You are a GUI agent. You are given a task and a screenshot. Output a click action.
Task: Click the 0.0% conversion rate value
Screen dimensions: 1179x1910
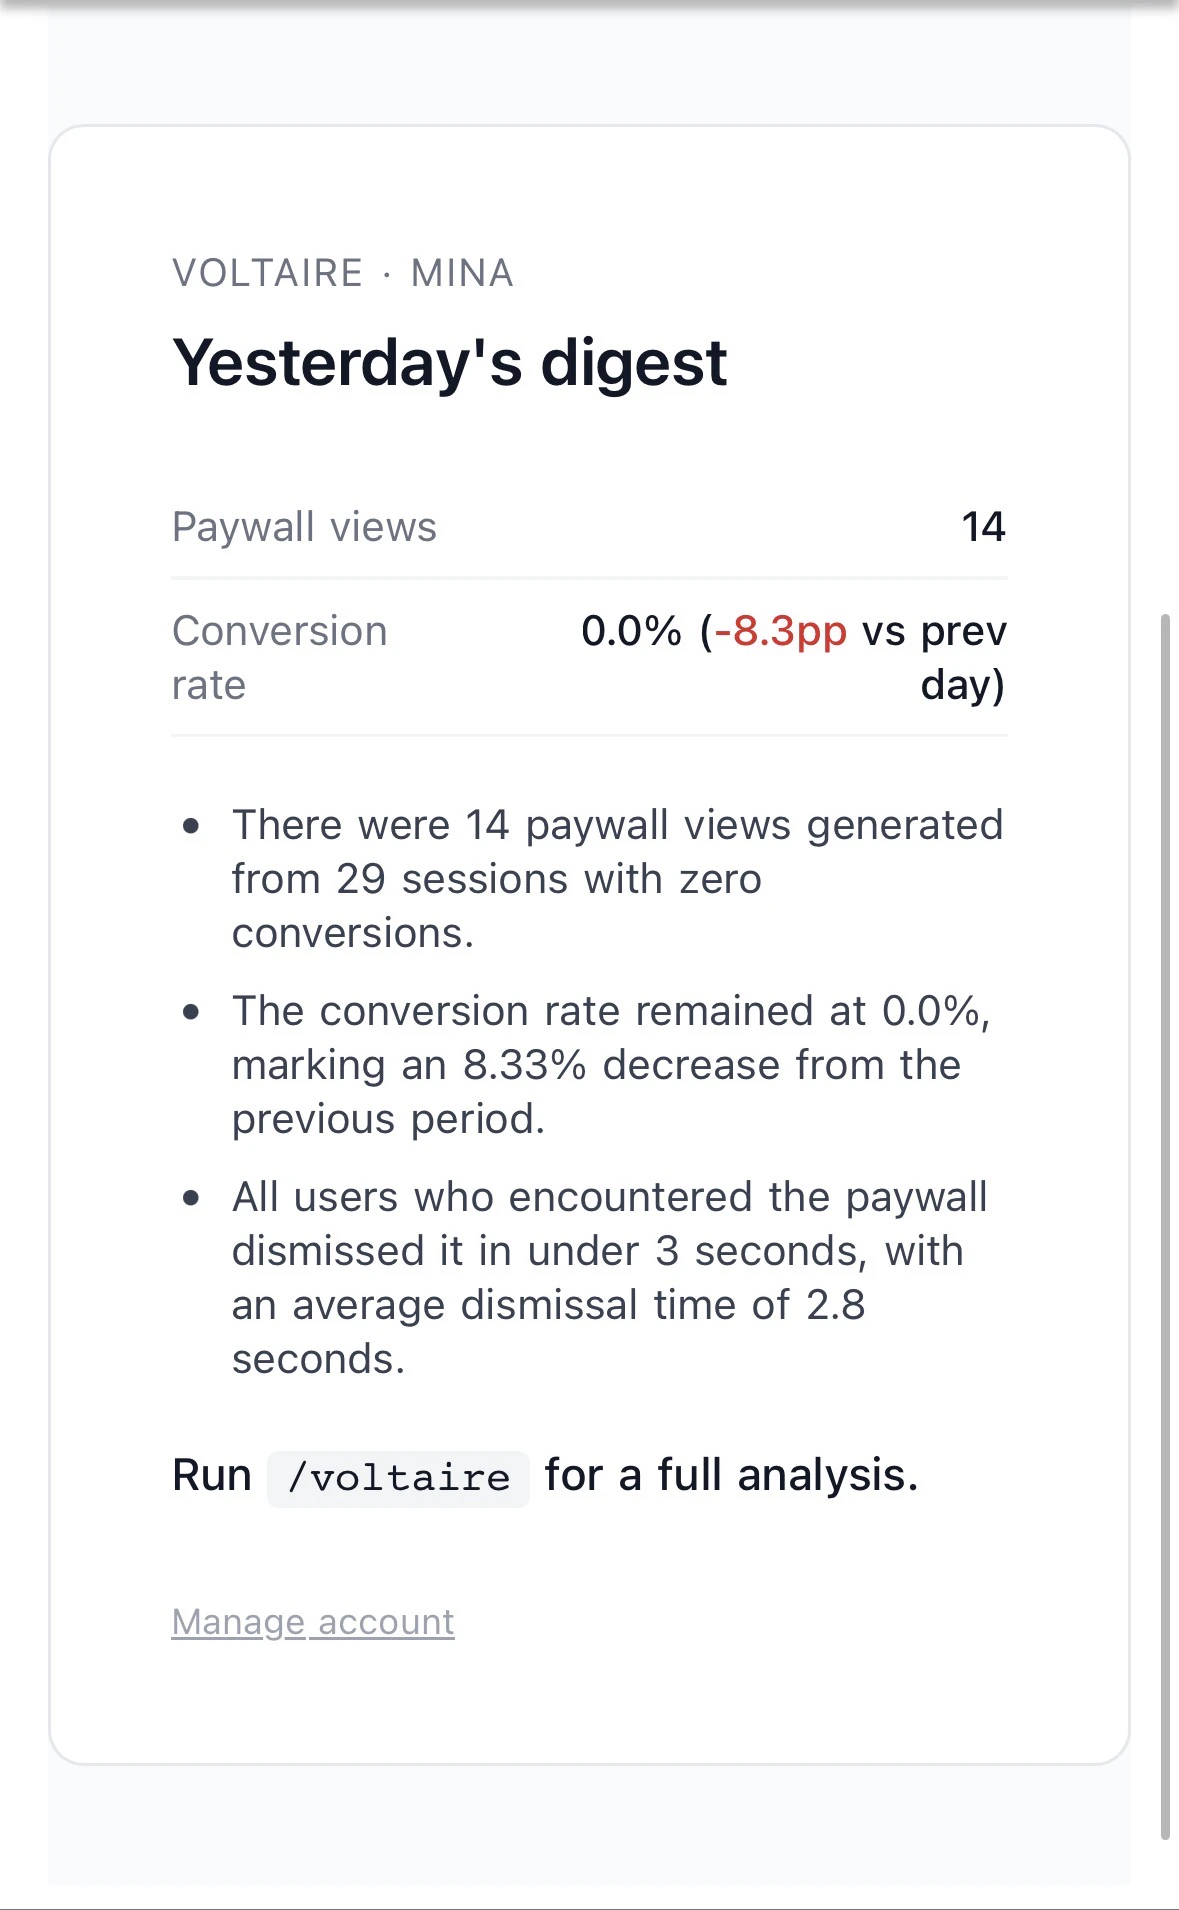pyautogui.click(x=631, y=631)
